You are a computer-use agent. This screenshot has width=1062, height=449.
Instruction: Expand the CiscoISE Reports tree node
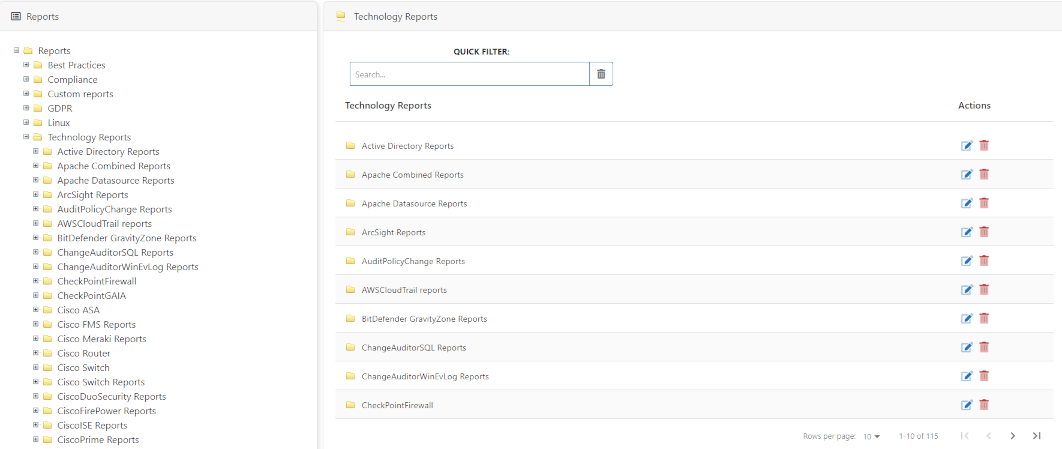tap(35, 425)
